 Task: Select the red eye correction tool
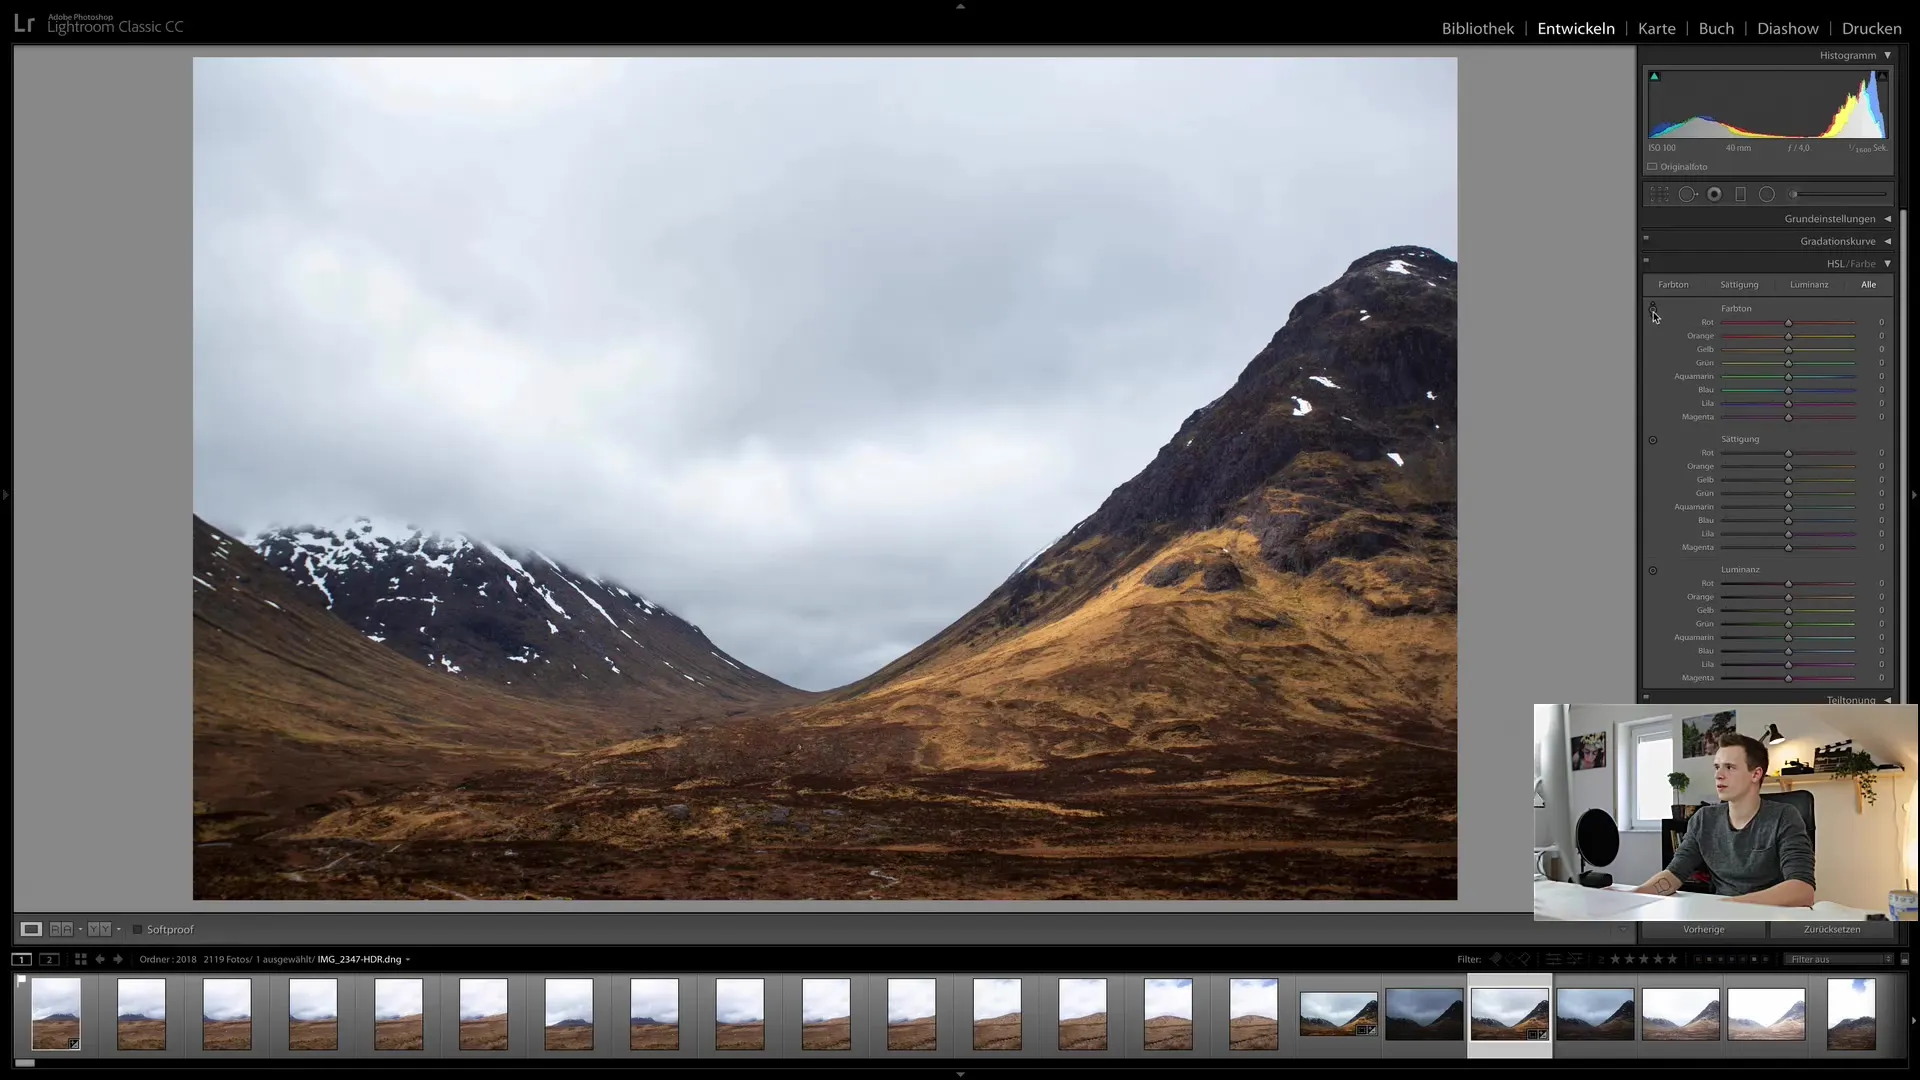[x=1715, y=194]
